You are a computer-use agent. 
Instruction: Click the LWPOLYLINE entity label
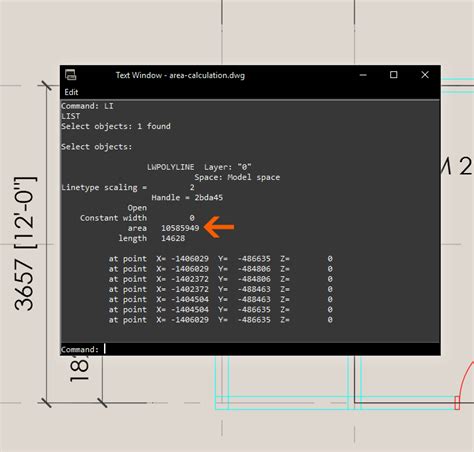tap(171, 167)
